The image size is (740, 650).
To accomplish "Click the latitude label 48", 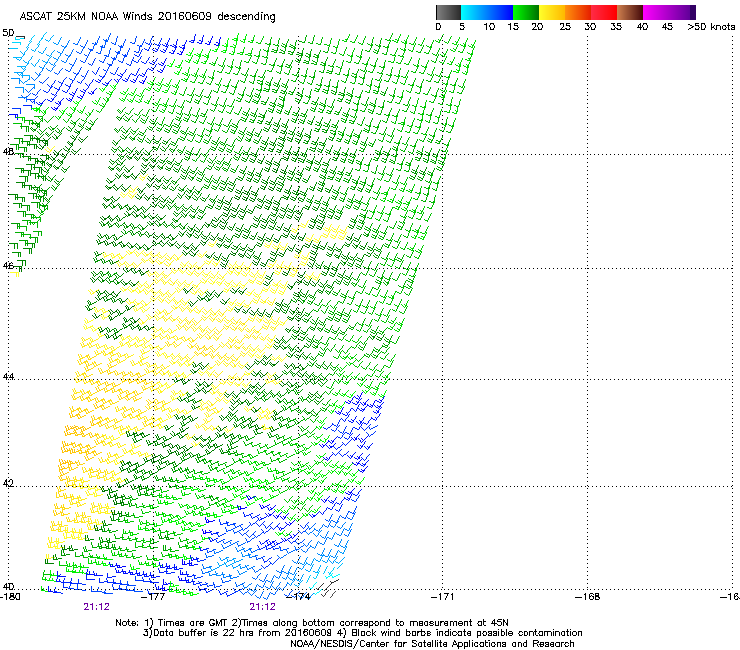I will [x=8, y=151].
